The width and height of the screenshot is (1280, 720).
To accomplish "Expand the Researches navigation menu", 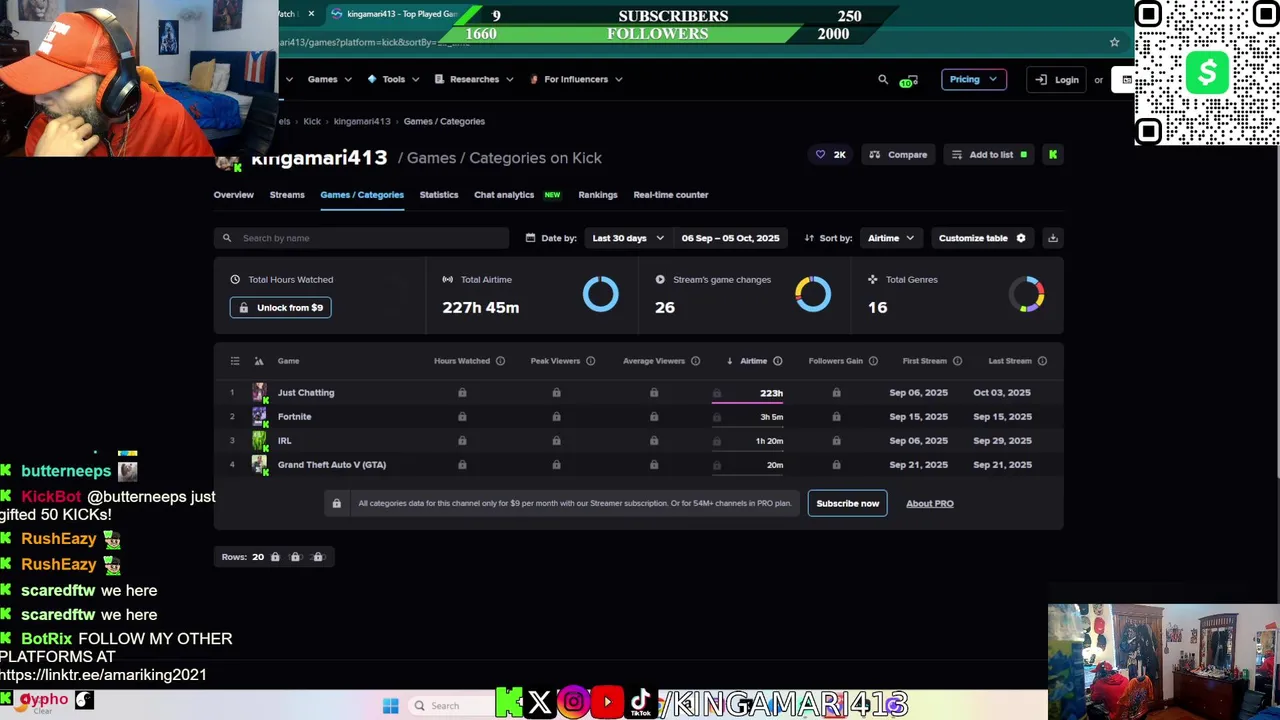I will 474,80.
